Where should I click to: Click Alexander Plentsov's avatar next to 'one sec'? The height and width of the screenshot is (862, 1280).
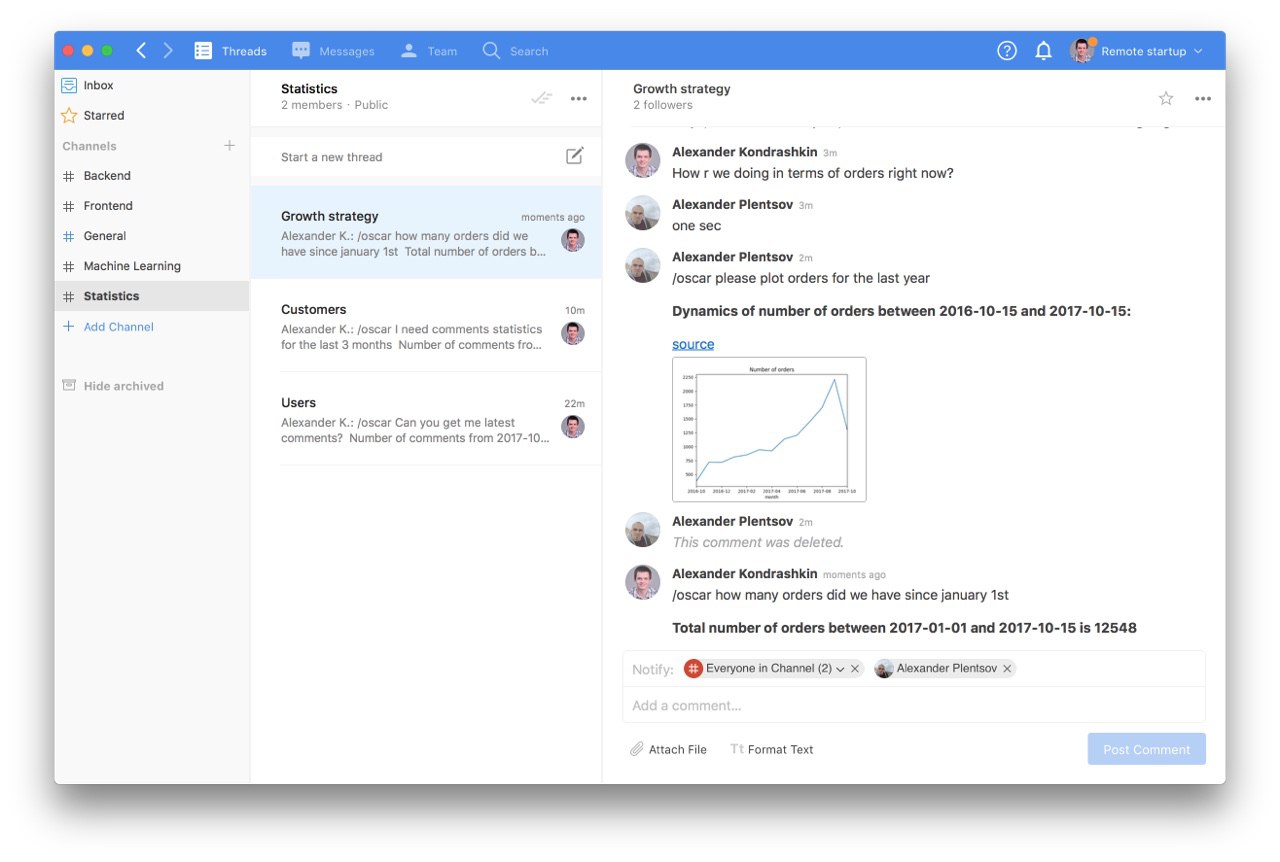tap(643, 213)
